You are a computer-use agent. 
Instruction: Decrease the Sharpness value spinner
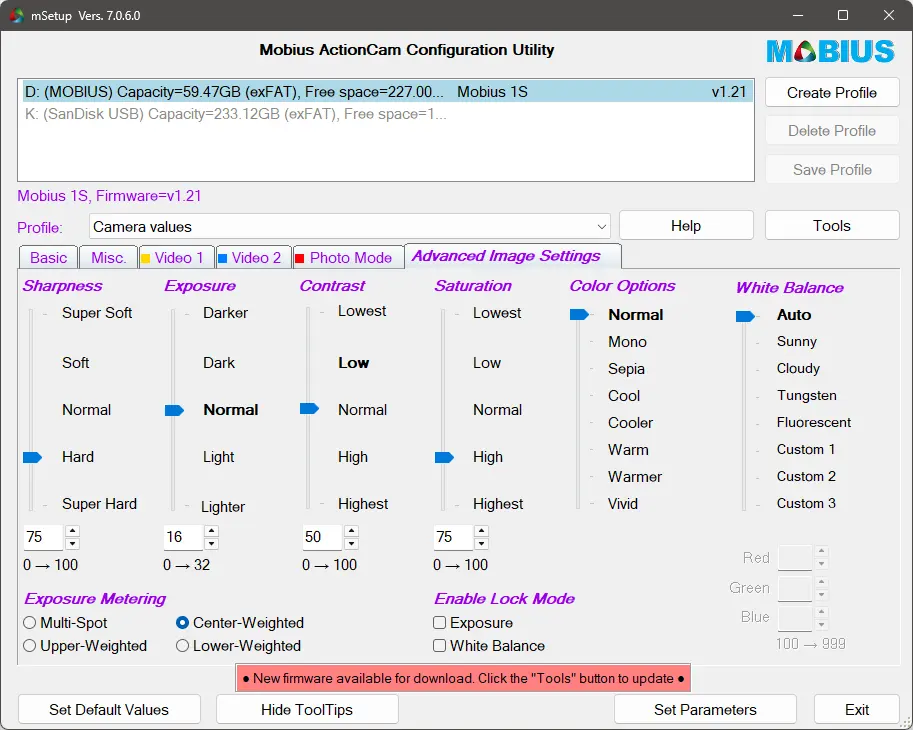click(x=72, y=544)
